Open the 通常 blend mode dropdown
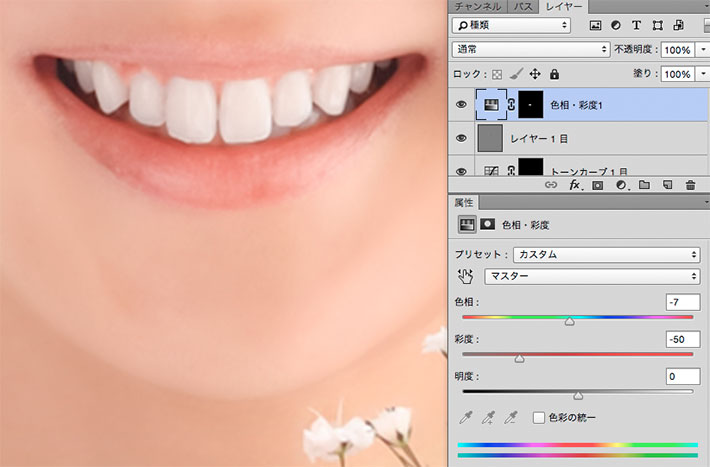Viewport: 710px width, 467px height. pos(530,49)
